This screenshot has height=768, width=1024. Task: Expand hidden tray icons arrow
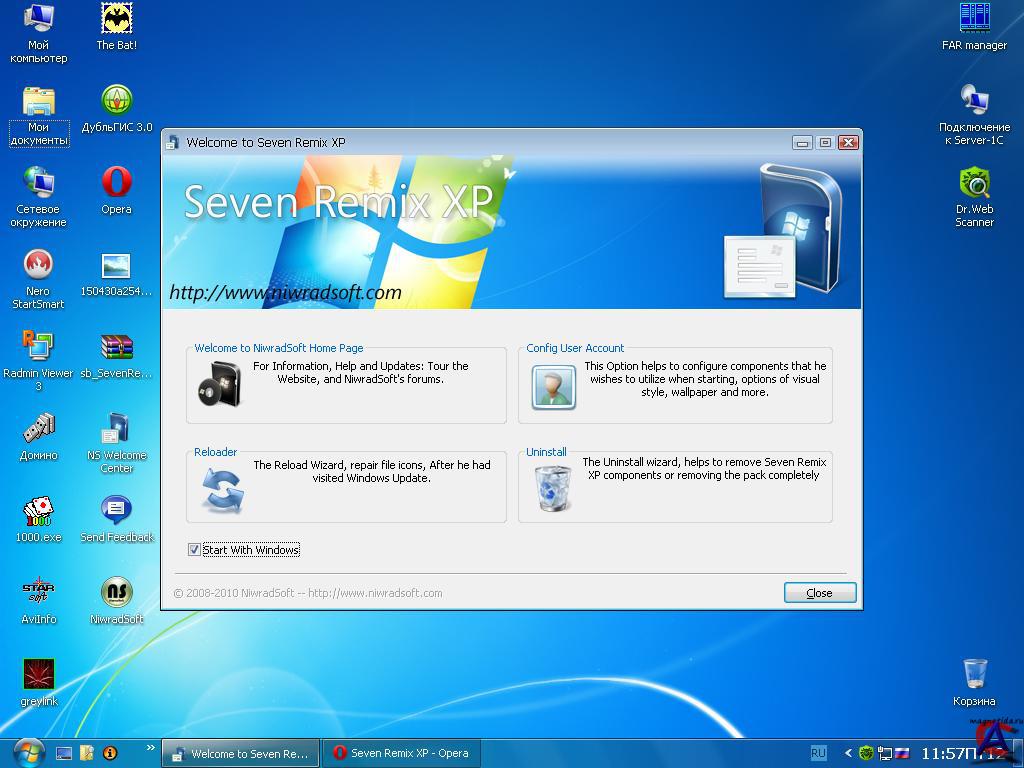pos(848,753)
